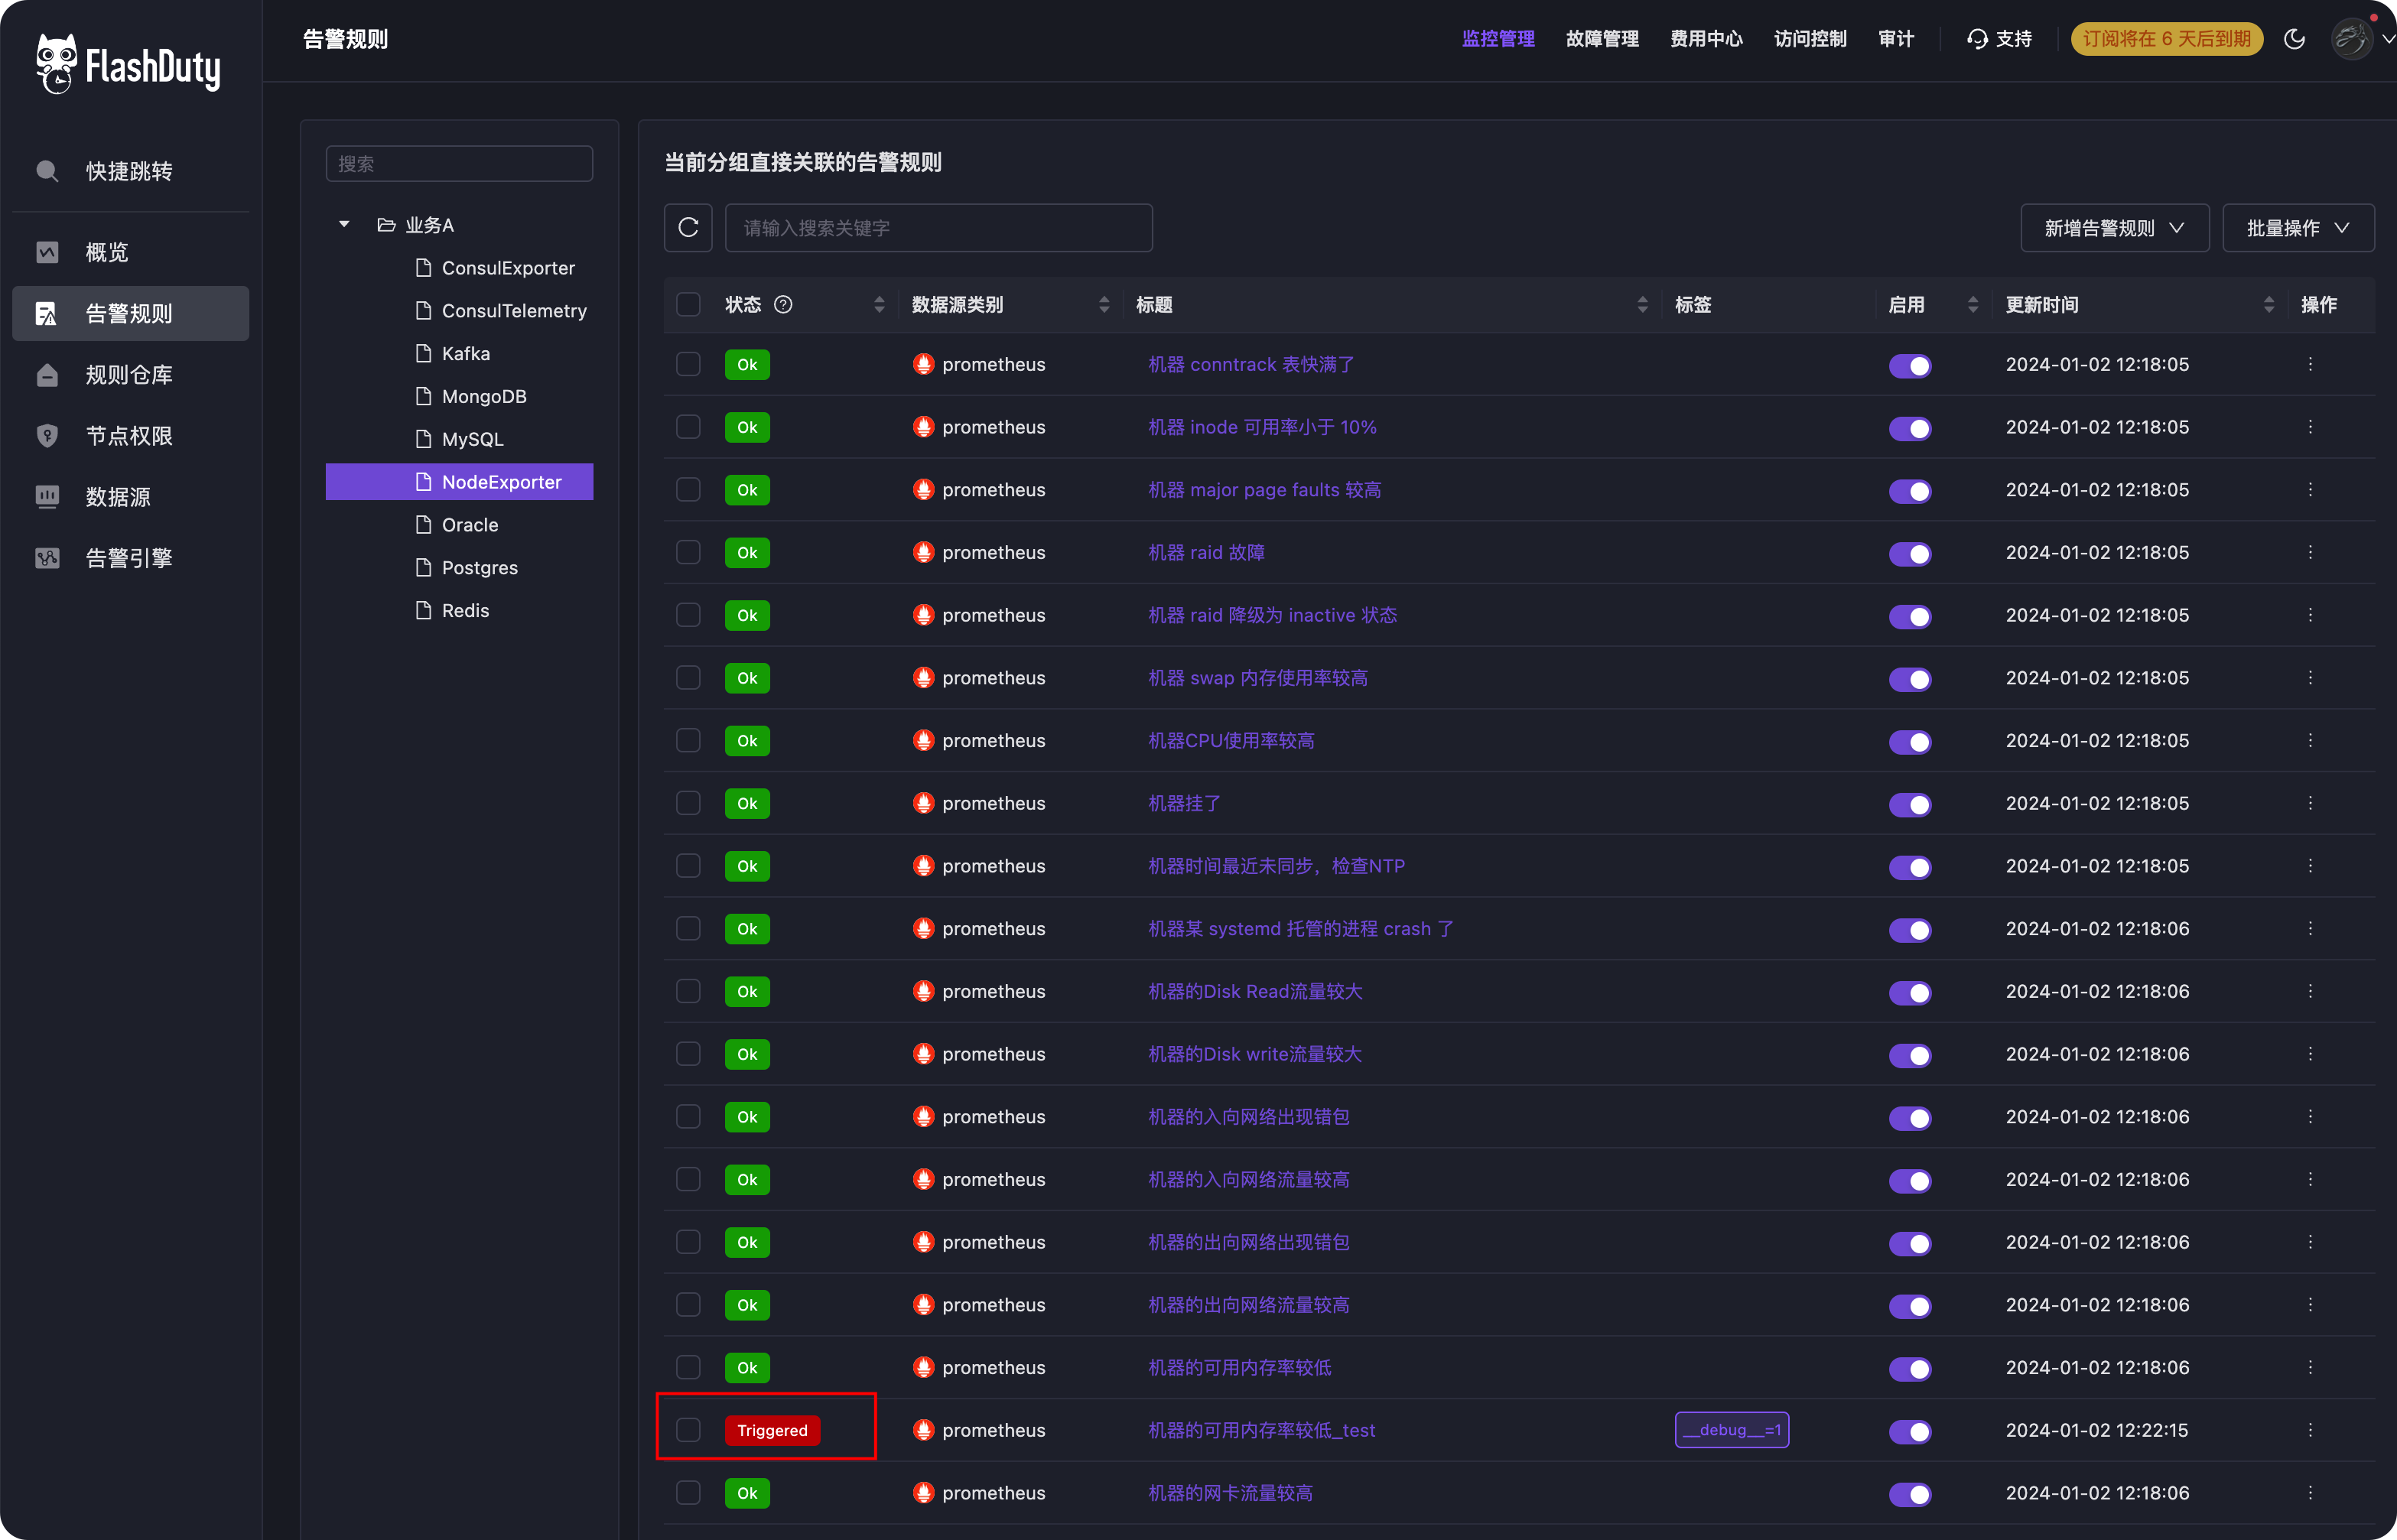Click the status help question-mark icon
The width and height of the screenshot is (2397, 1540).
783,305
